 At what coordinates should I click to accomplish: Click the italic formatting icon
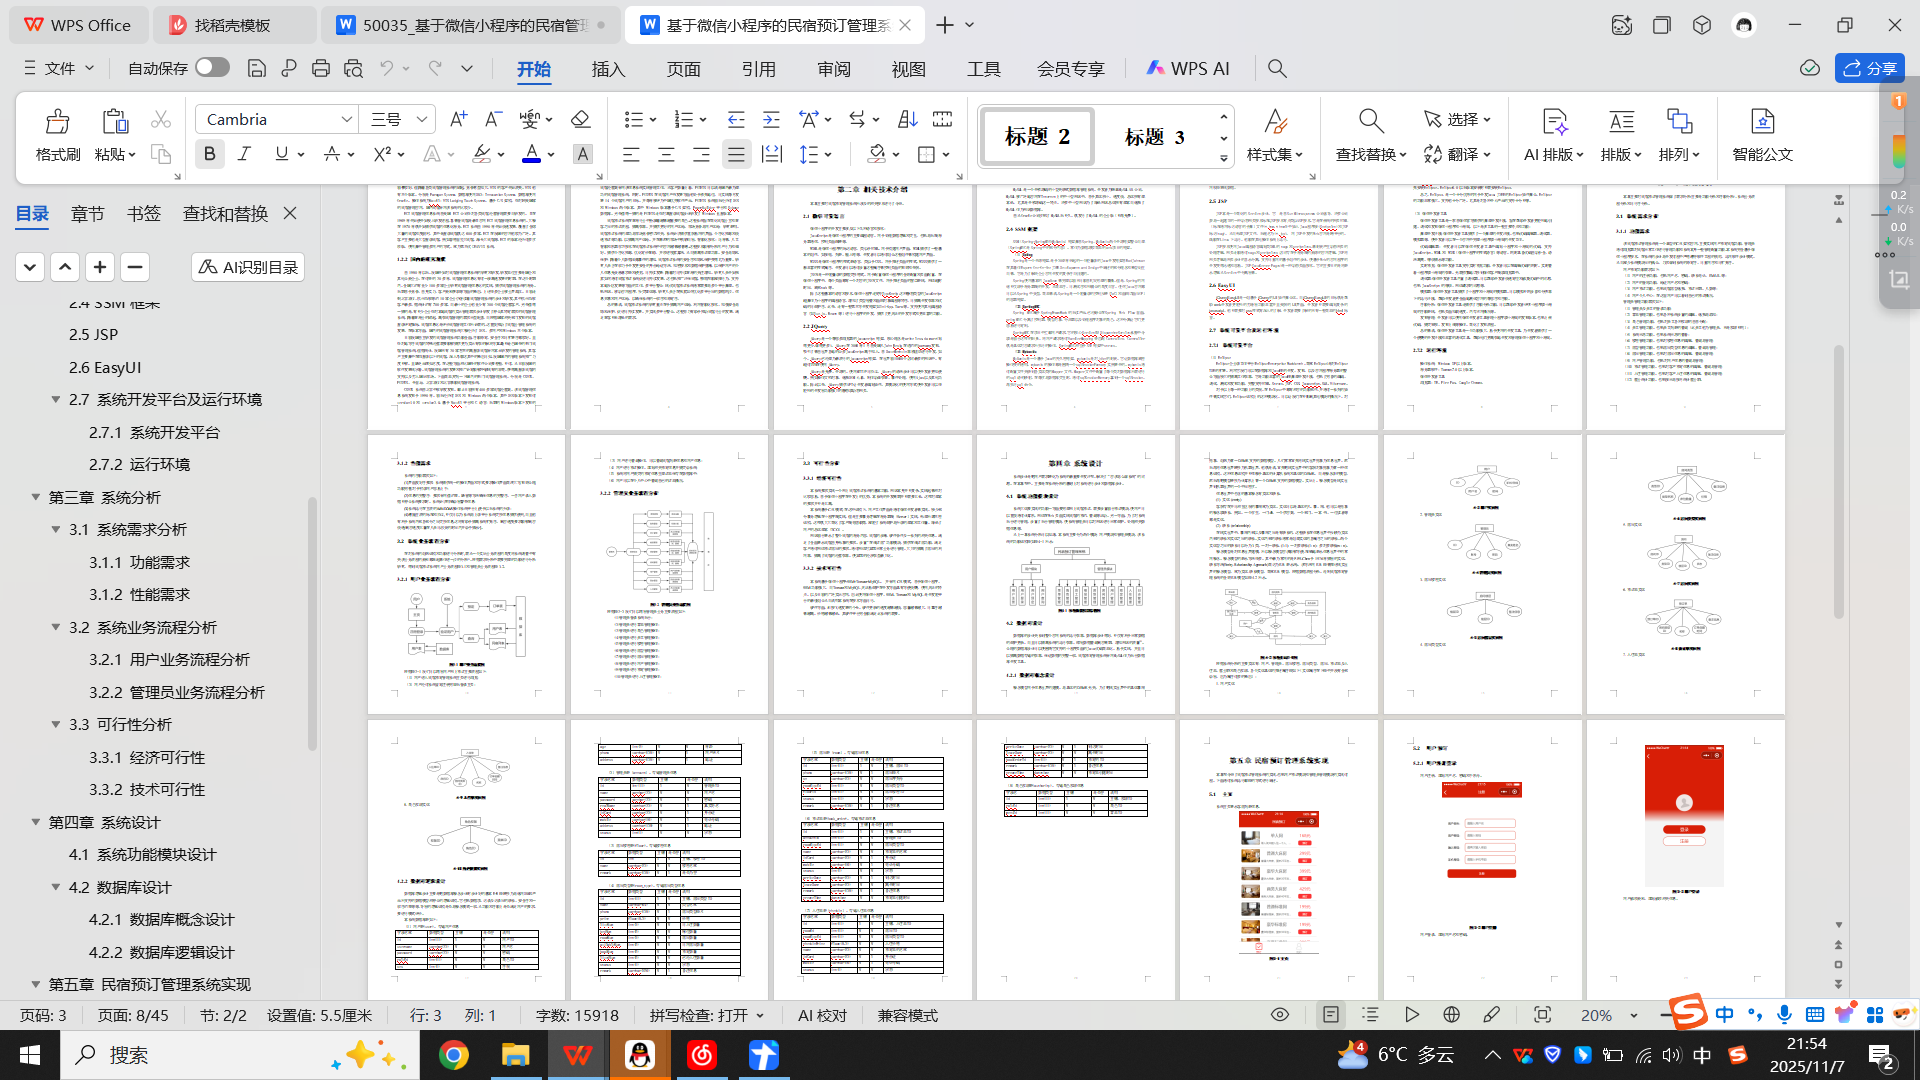(244, 154)
